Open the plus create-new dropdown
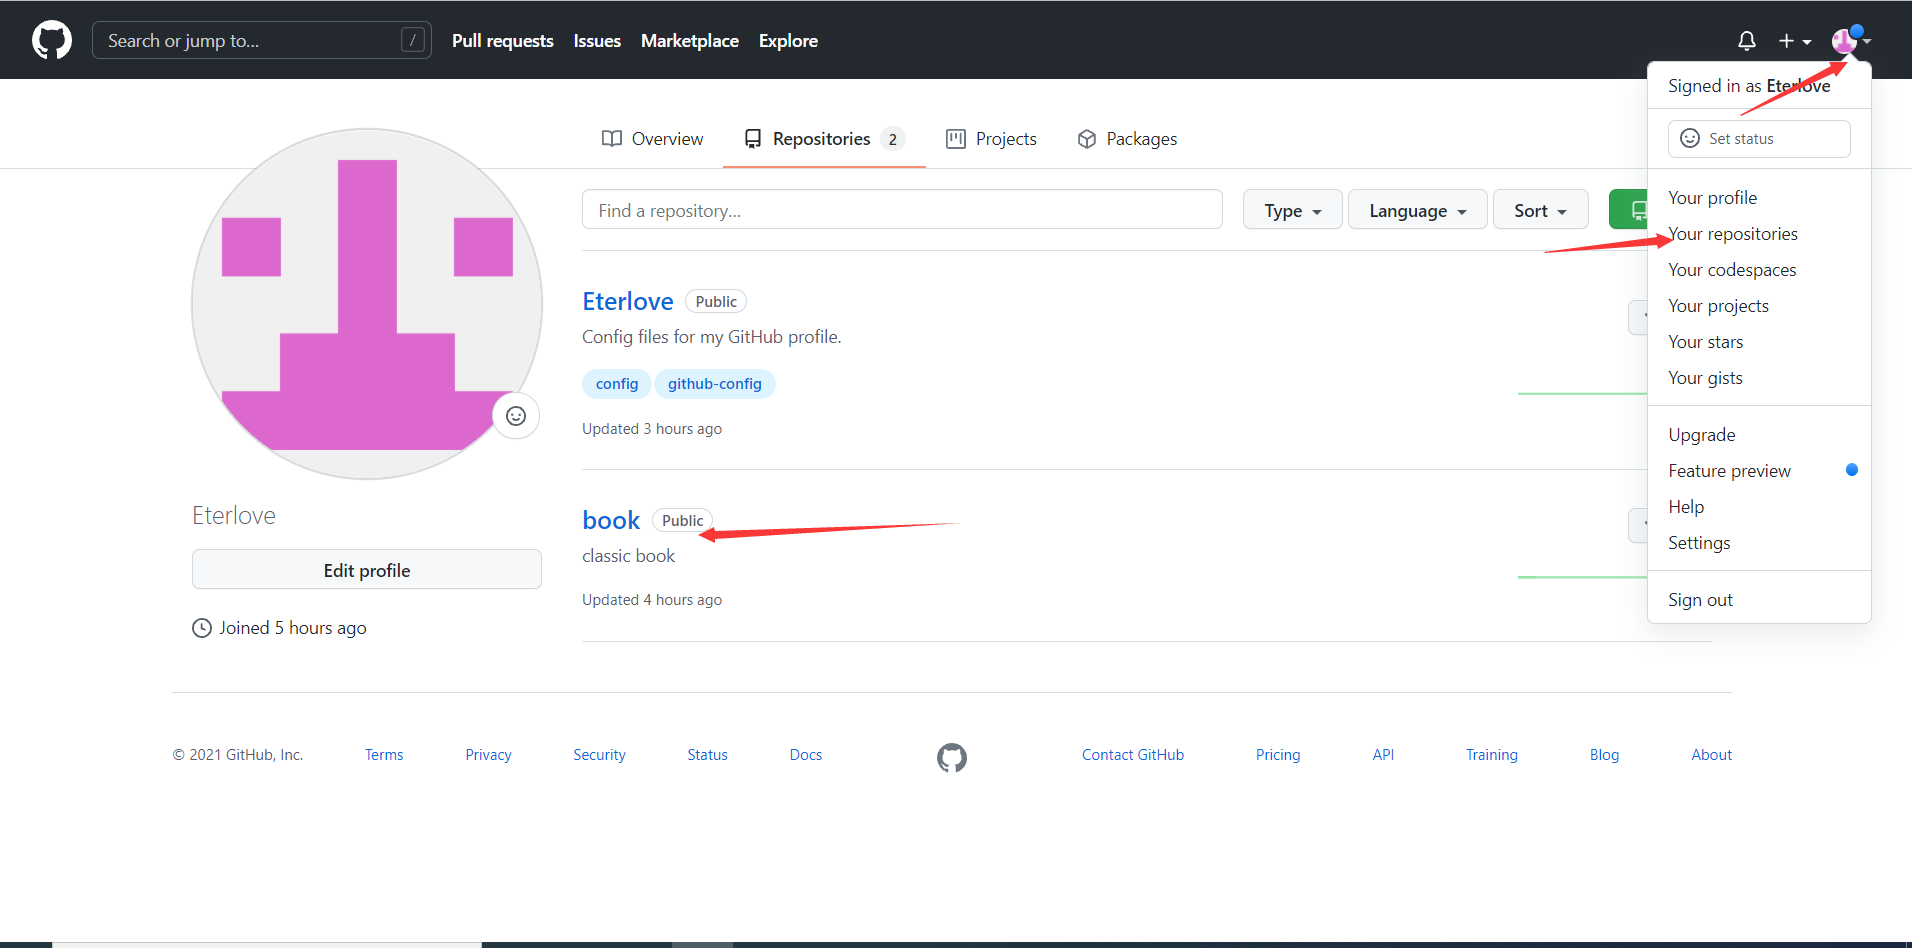This screenshot has height=948, width=1912. (1795, 41)
